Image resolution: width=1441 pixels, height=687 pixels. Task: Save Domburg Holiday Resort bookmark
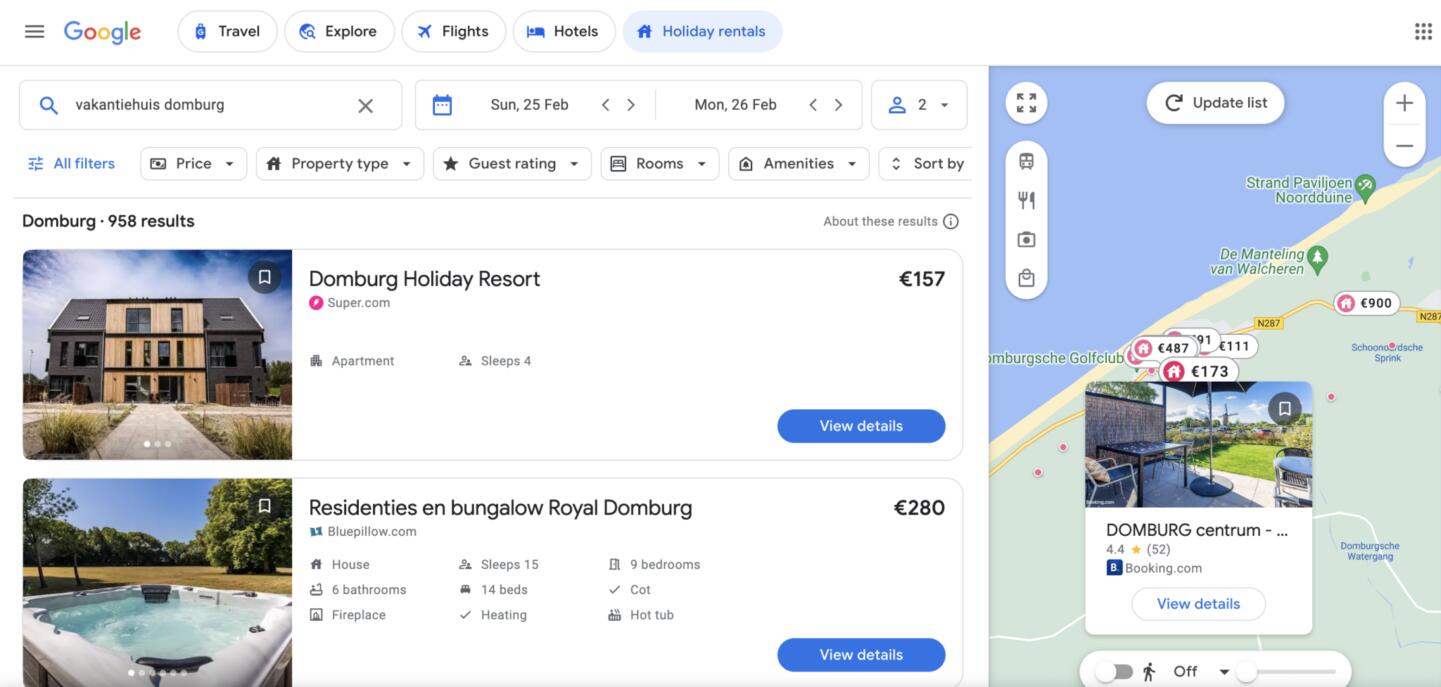264,277
